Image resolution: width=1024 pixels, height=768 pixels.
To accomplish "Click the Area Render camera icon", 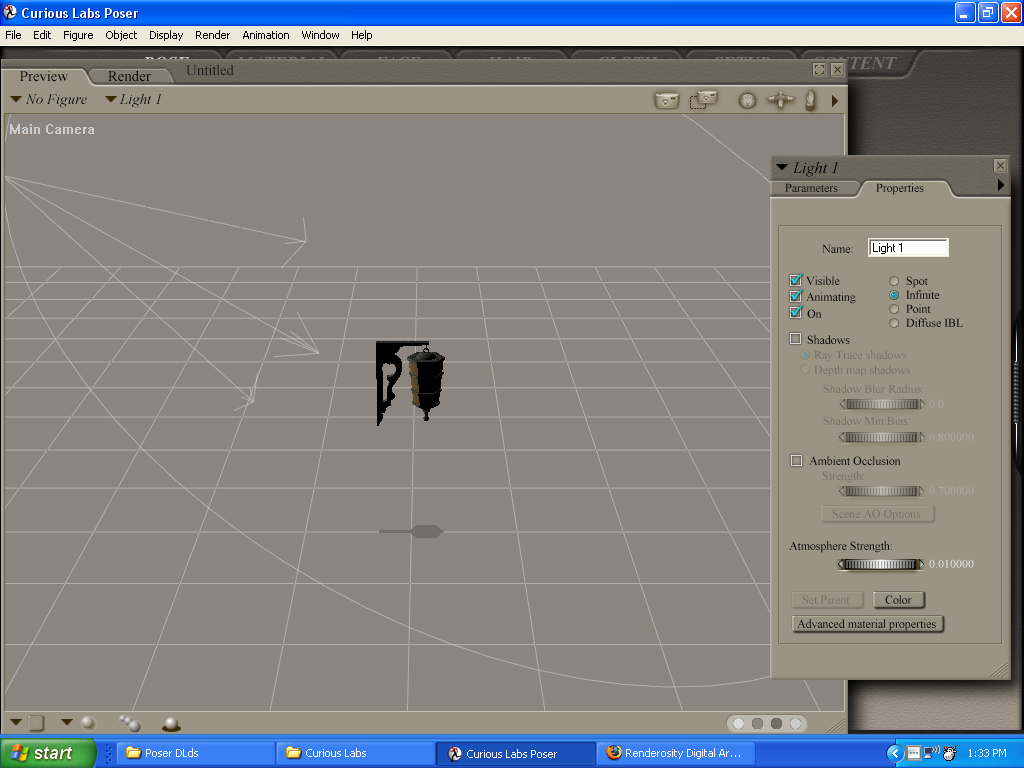I will pos(704,100).
